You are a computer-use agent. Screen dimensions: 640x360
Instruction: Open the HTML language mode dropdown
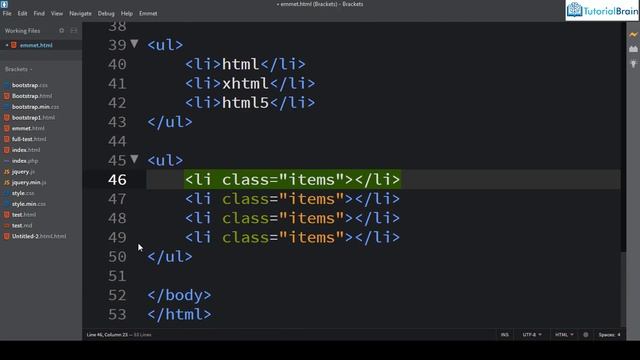(x=564, y=335)
